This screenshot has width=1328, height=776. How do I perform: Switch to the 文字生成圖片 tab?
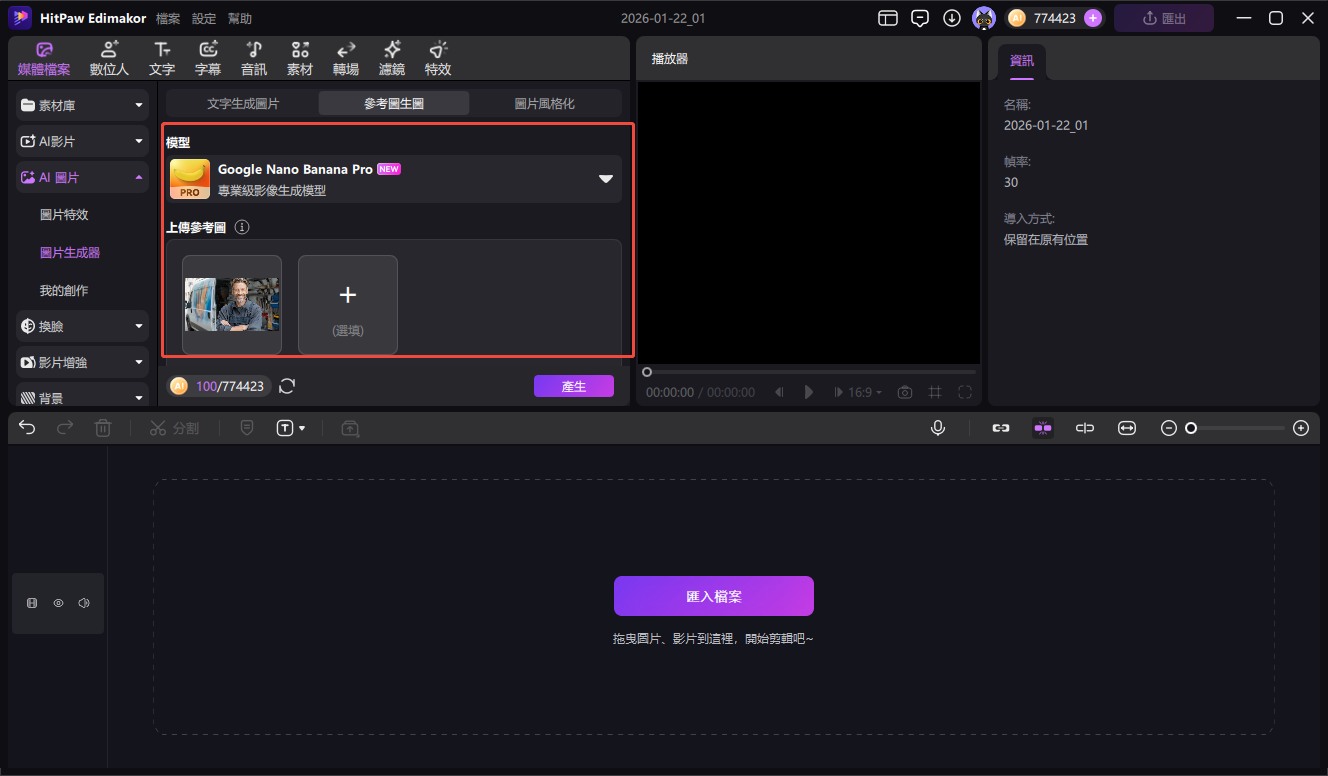[243, 103]
